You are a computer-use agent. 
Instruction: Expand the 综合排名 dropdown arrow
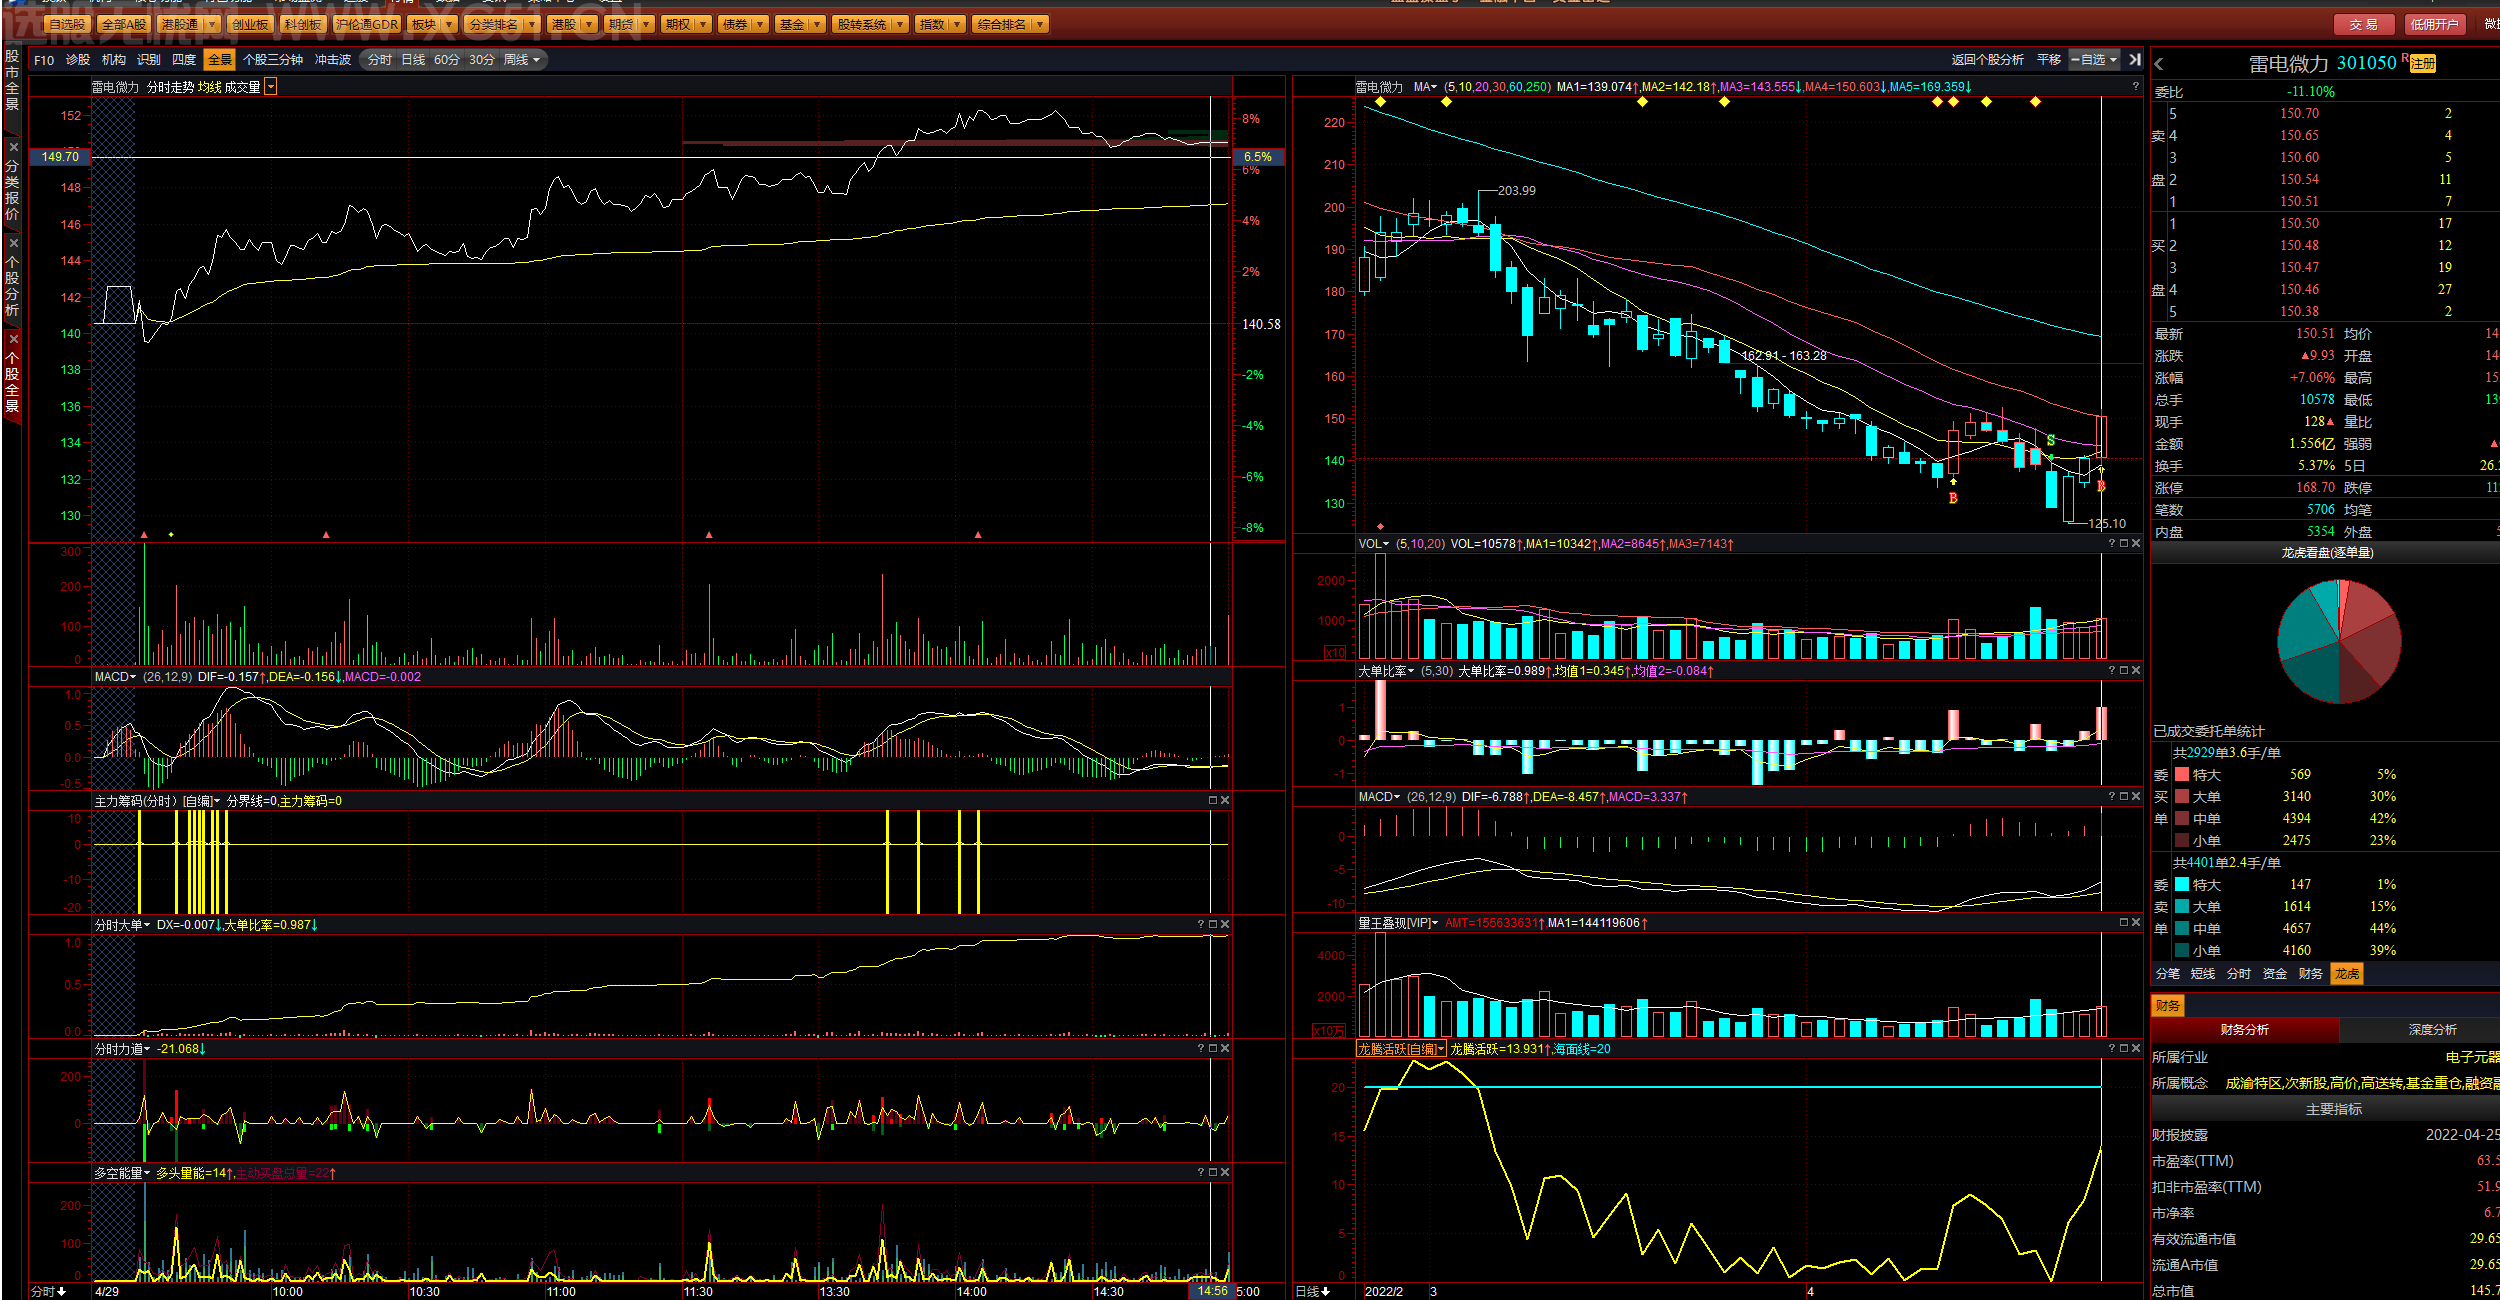tap(1041, 25)
